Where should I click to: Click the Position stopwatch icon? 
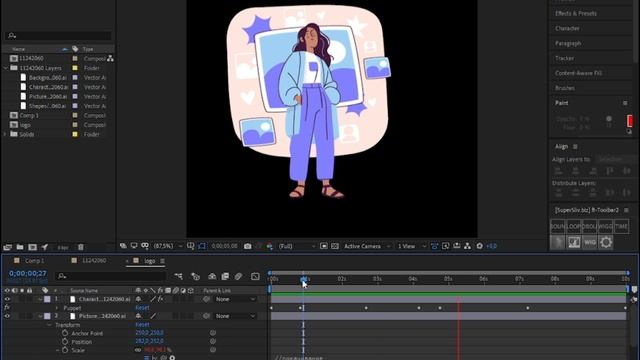(65, 342)
